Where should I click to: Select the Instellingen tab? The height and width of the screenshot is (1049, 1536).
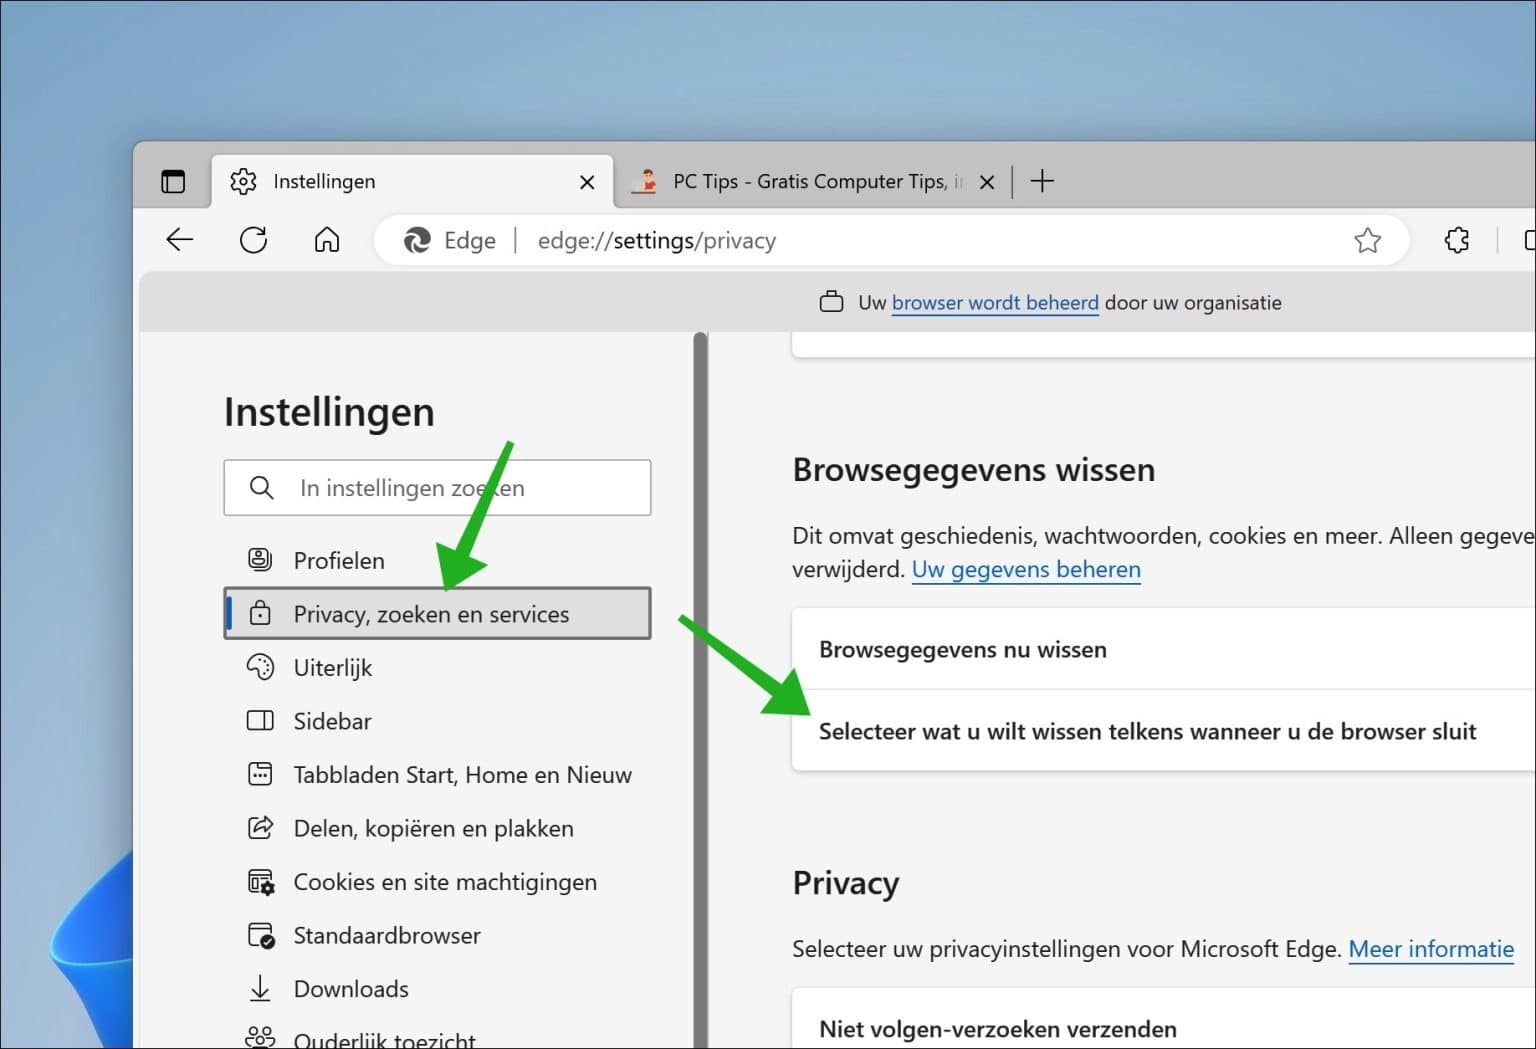point(324,181)
